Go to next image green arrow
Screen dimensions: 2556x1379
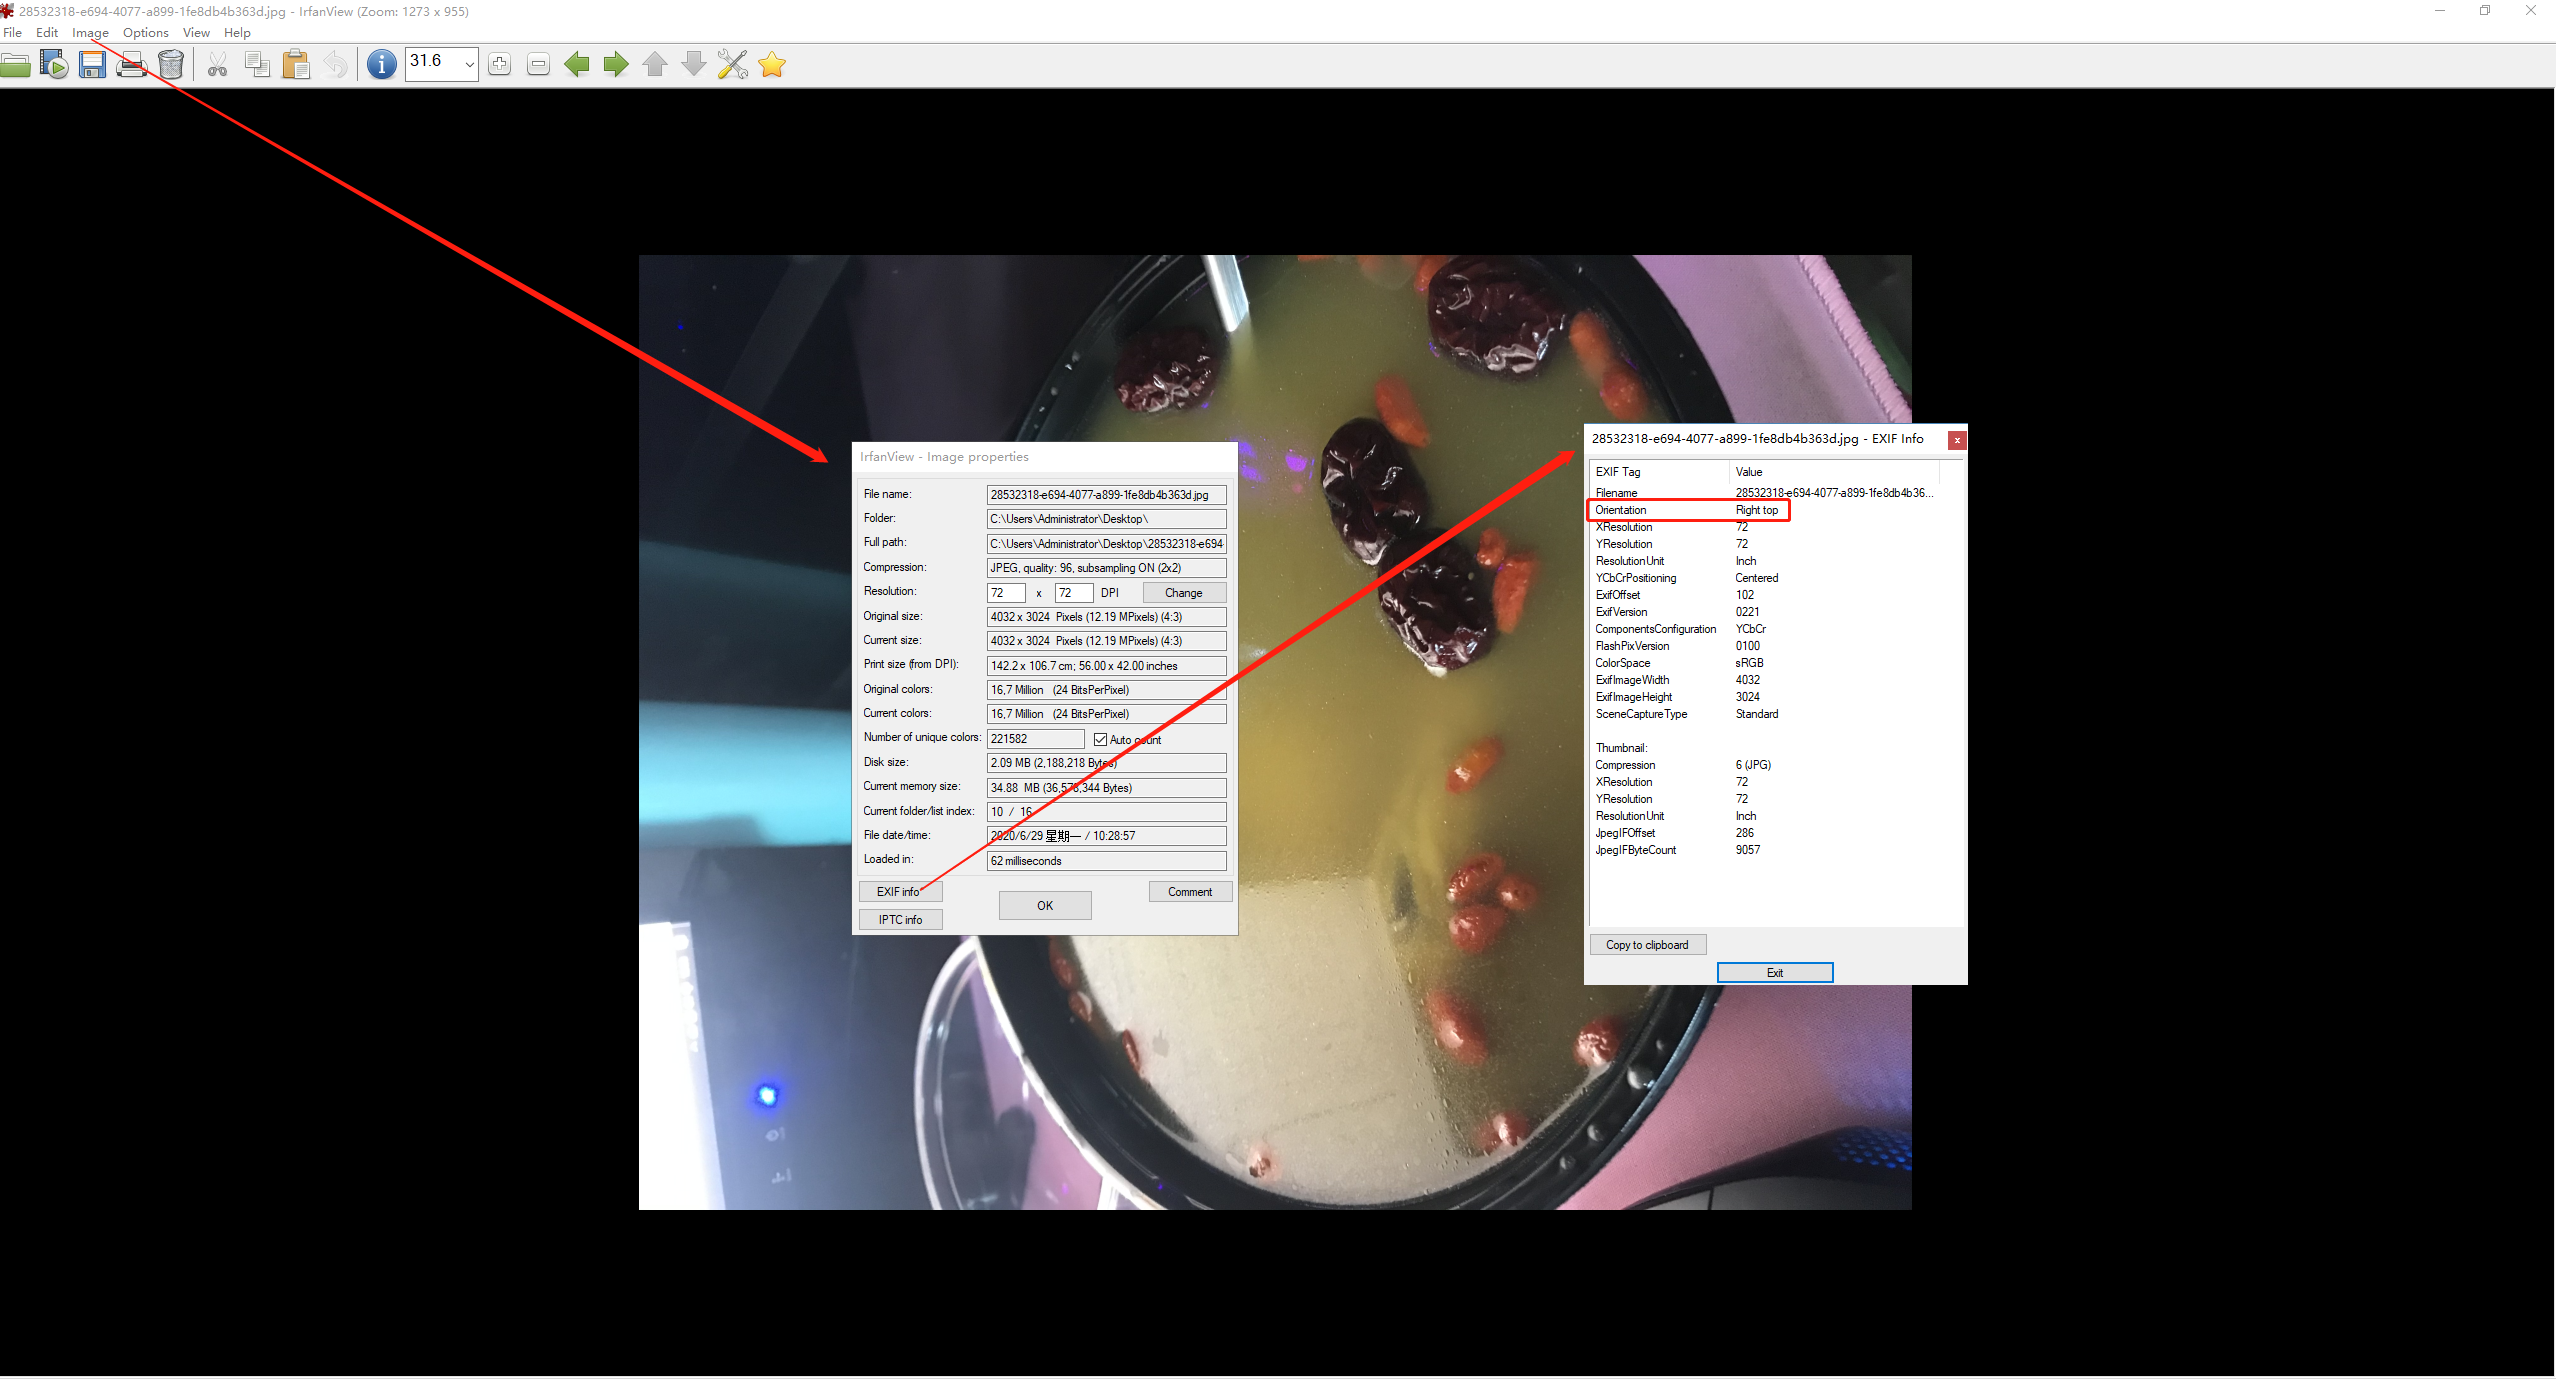coord(616,65)
